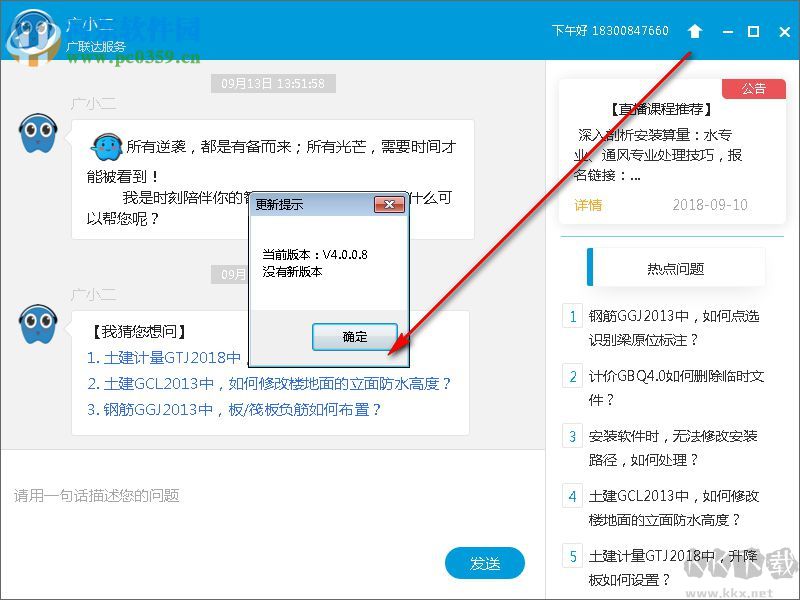Close the 广小二 window

[785, 32]
